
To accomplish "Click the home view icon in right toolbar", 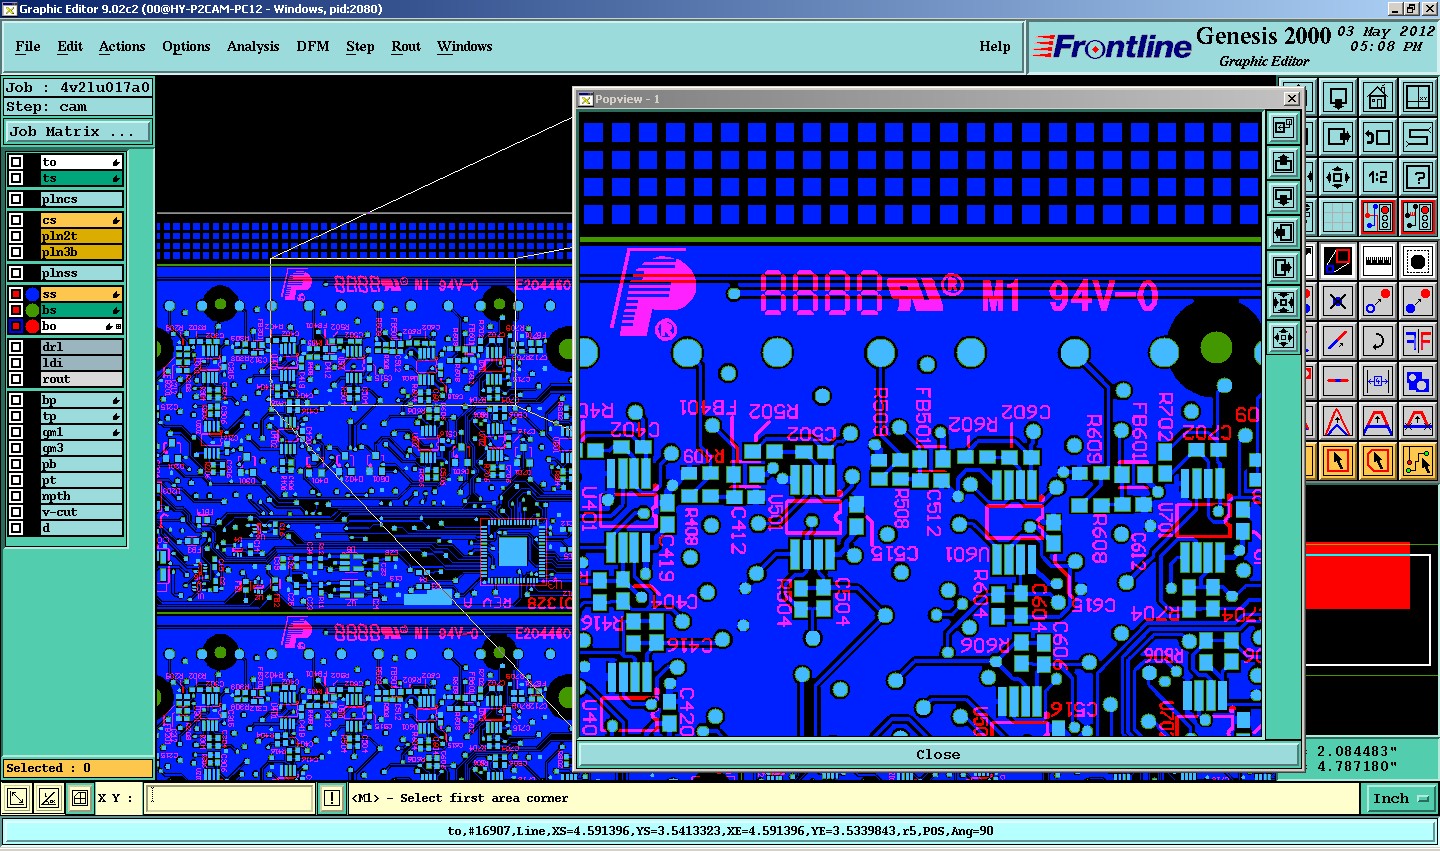I will [x=1378, y=98].
